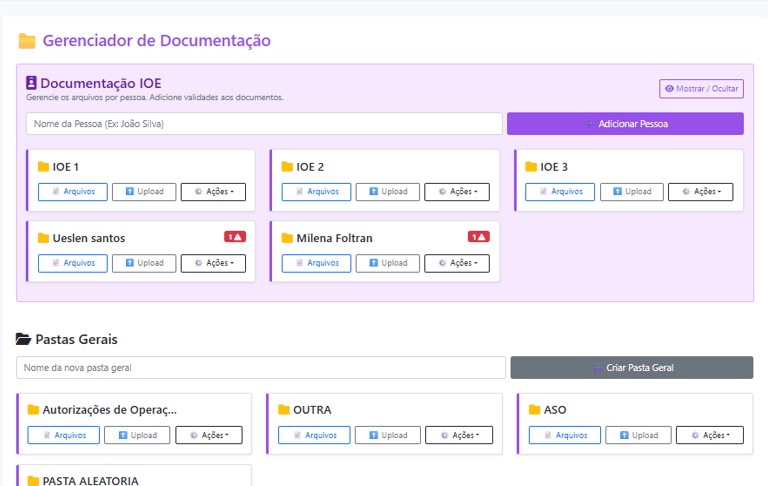The width and height of the screenshot is (768, 486).
Task: Expand the Ações dropdown for Milena Foltran
Action: [x=457, y=263]
